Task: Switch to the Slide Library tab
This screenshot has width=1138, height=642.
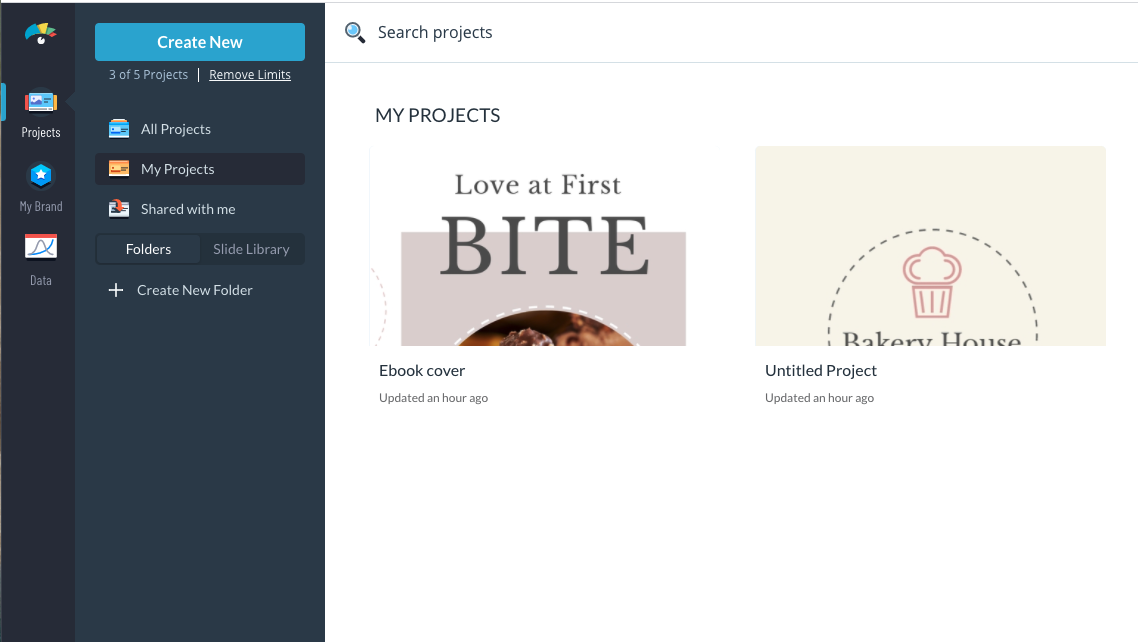Action: pos(251,249)
